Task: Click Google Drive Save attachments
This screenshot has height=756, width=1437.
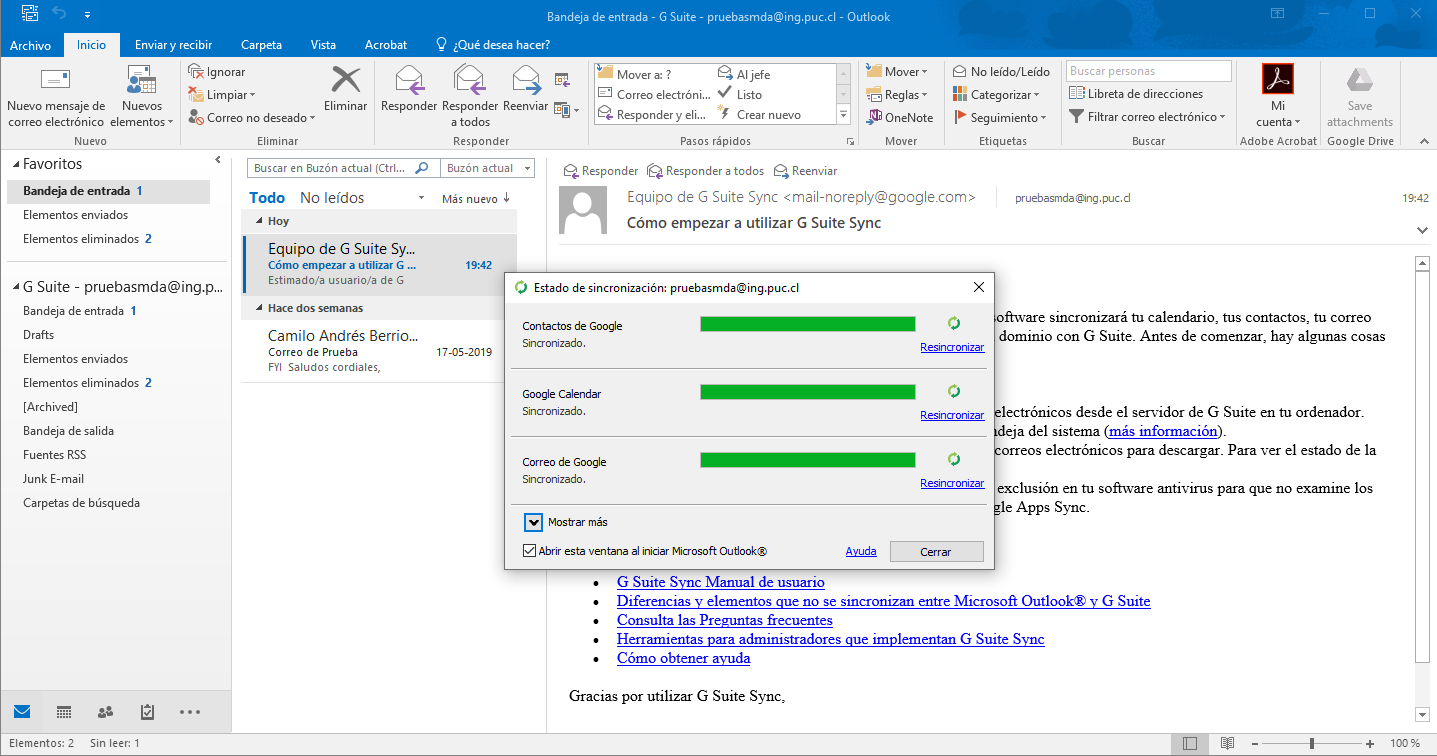Action: (x=1359, y=96)
